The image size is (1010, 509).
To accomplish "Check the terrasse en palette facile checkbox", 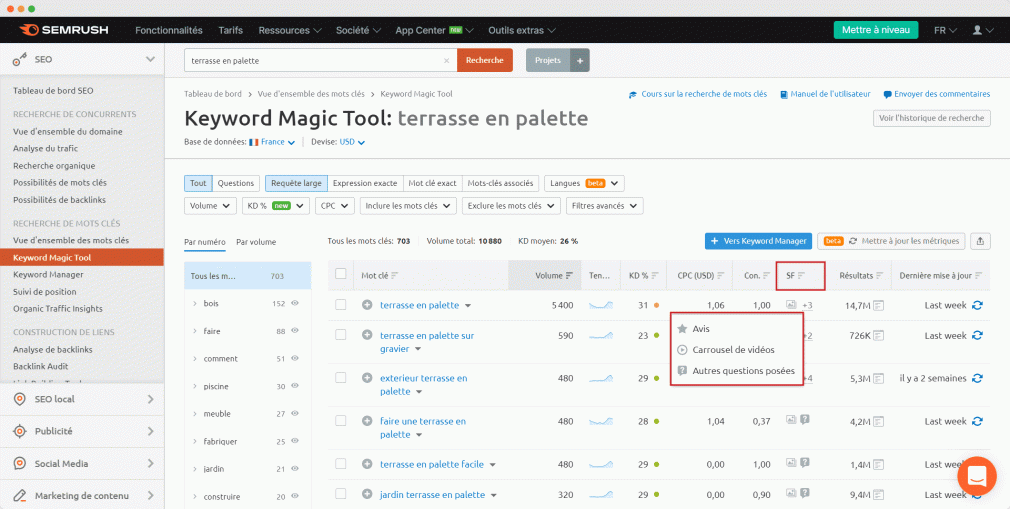I will tap(341, 464).
